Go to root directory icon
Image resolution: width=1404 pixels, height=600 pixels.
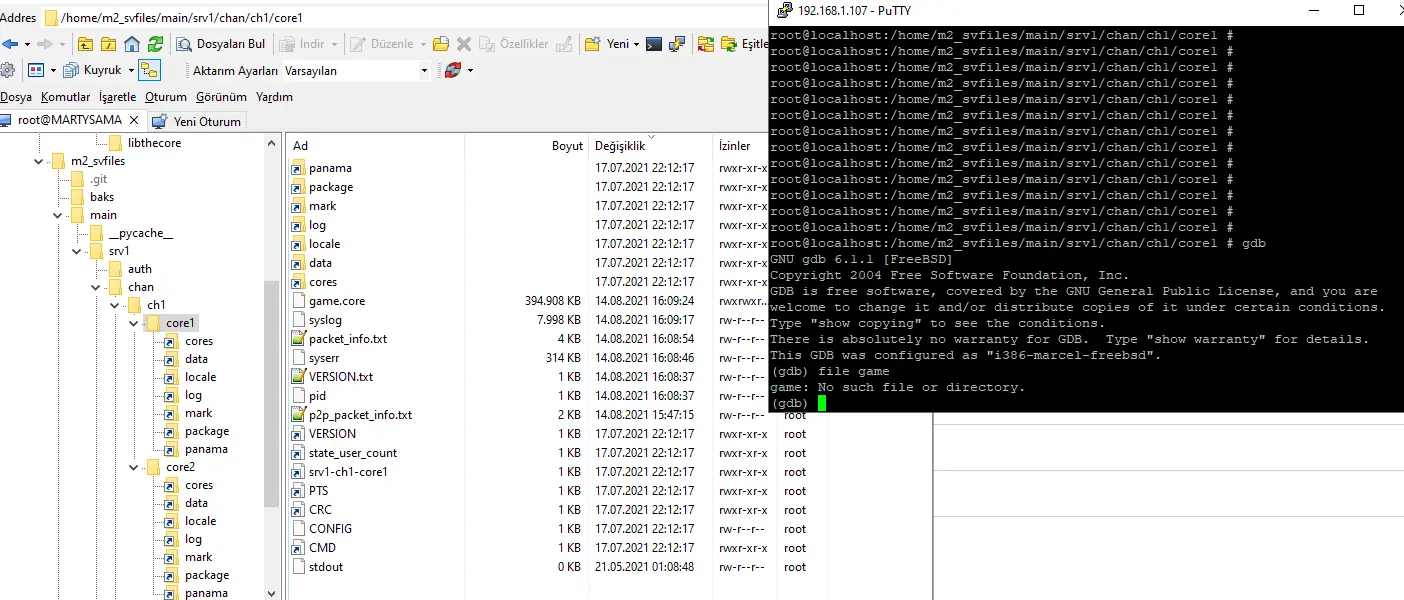tap(109, 44)
